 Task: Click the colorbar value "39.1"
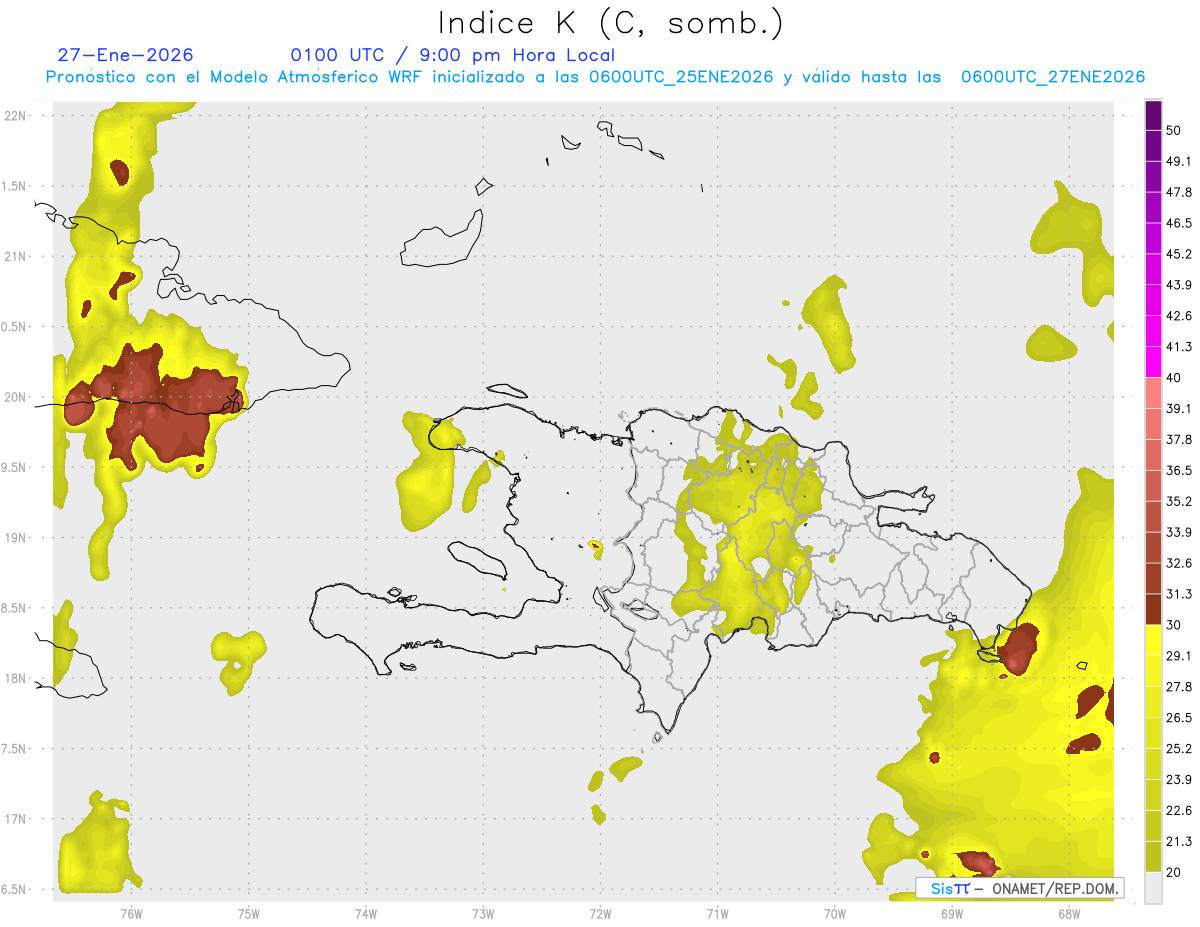coord(1178,408)
